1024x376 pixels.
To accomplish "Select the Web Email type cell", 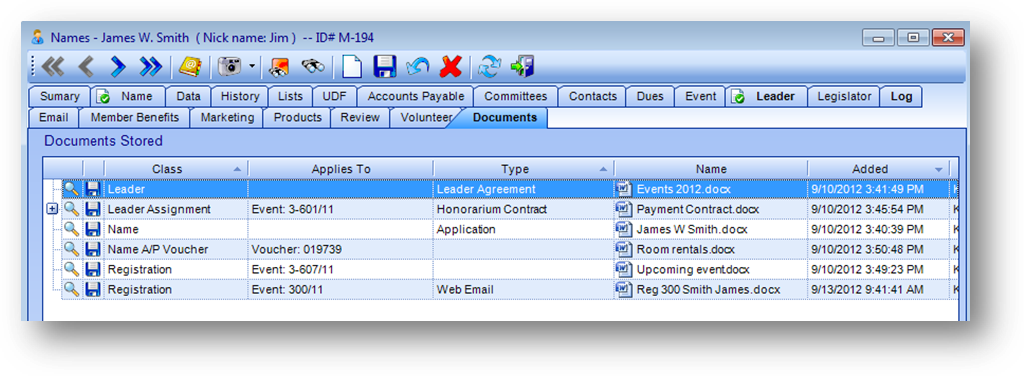I will (x=524, y=289).
